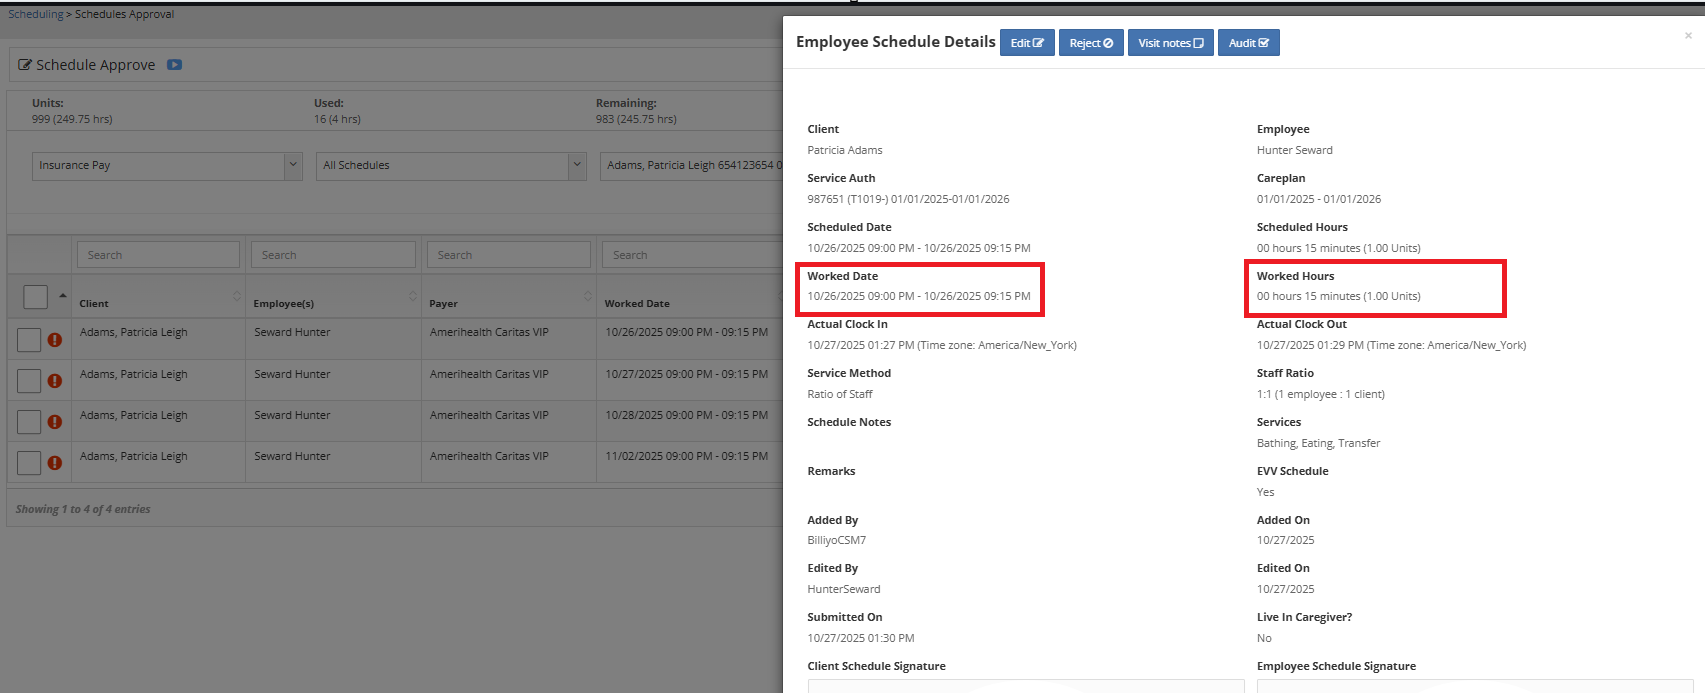Toggle the select-all checkbox in table header
1705x693 pixels.
point(35,297)
